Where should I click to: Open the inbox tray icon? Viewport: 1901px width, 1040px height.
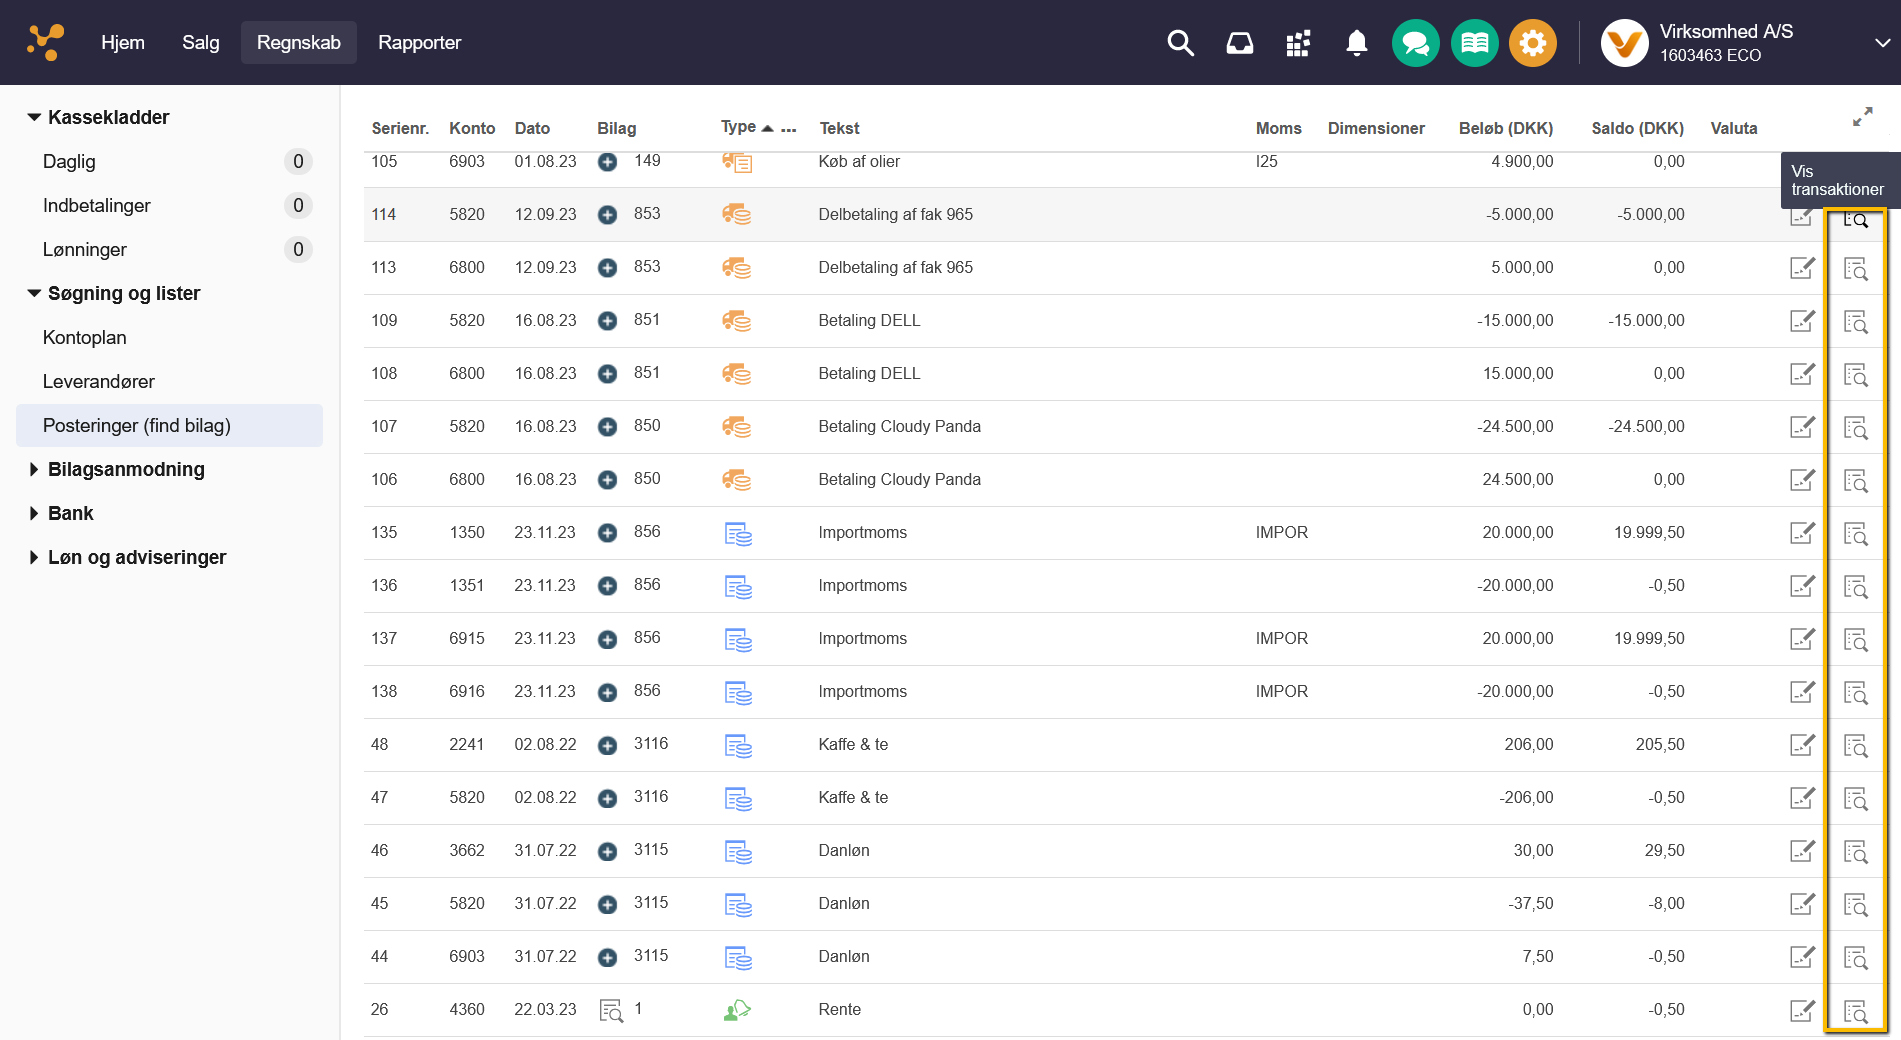[1239, 43]
